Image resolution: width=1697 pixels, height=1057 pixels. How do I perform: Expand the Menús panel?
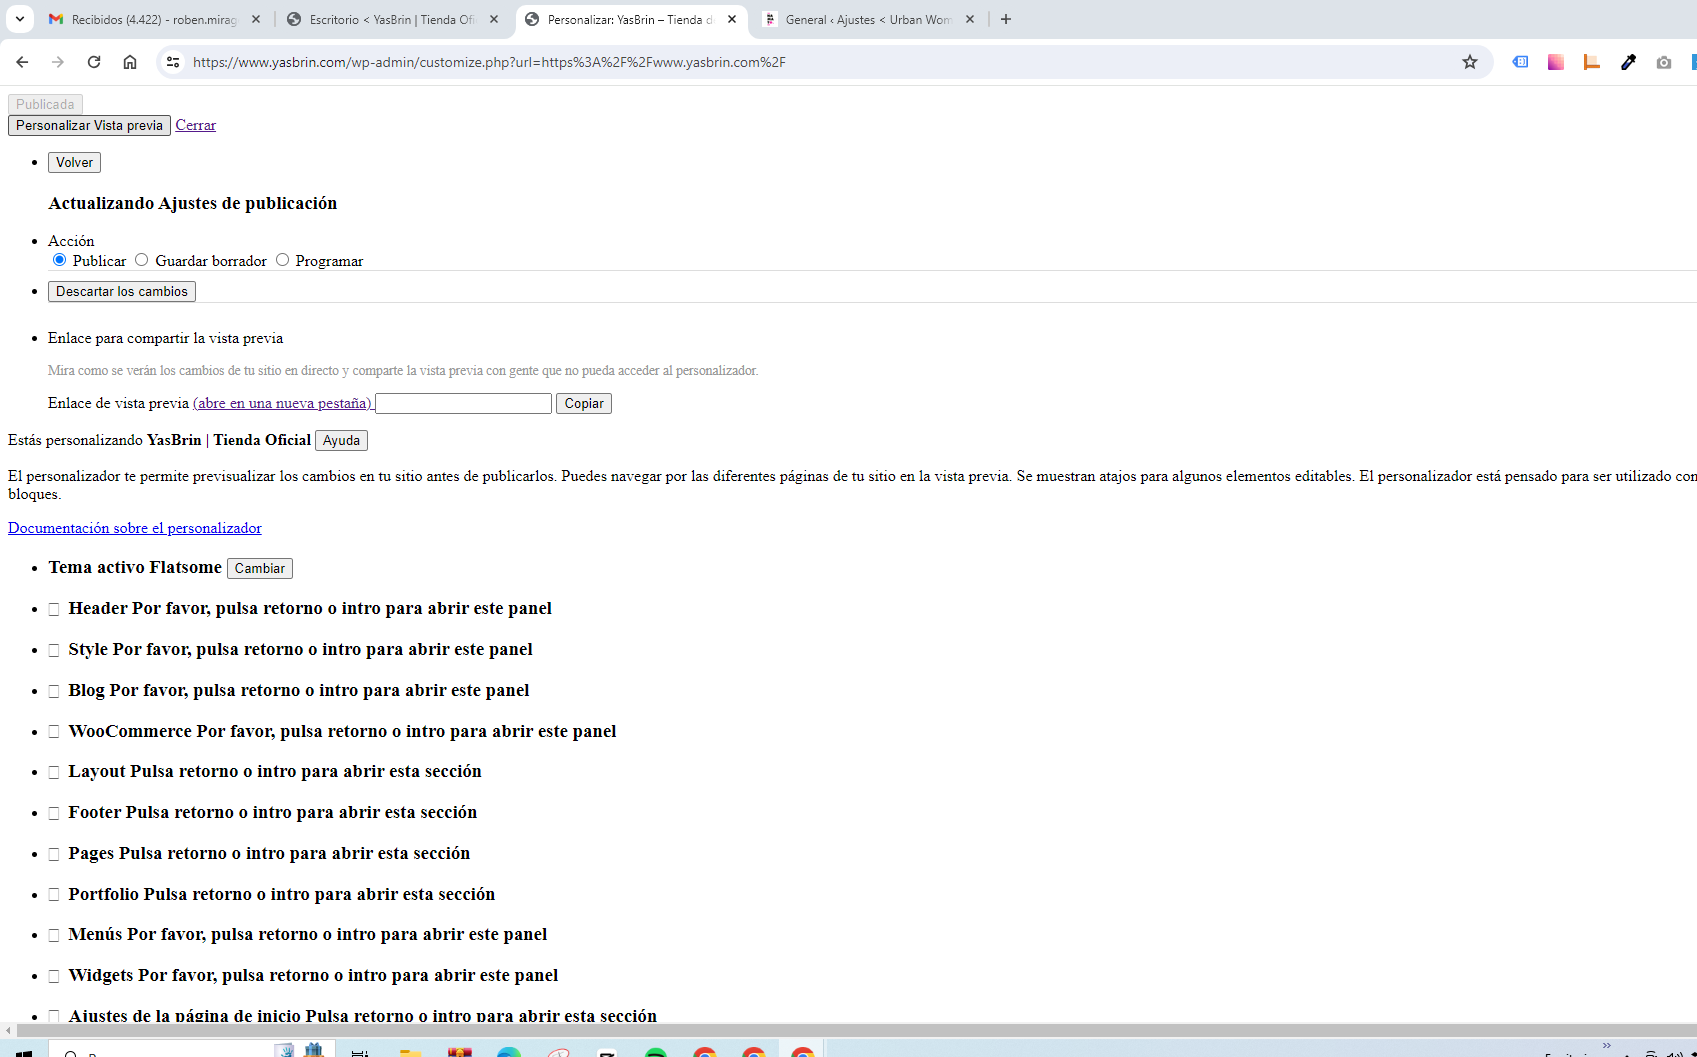click(308, 934)
